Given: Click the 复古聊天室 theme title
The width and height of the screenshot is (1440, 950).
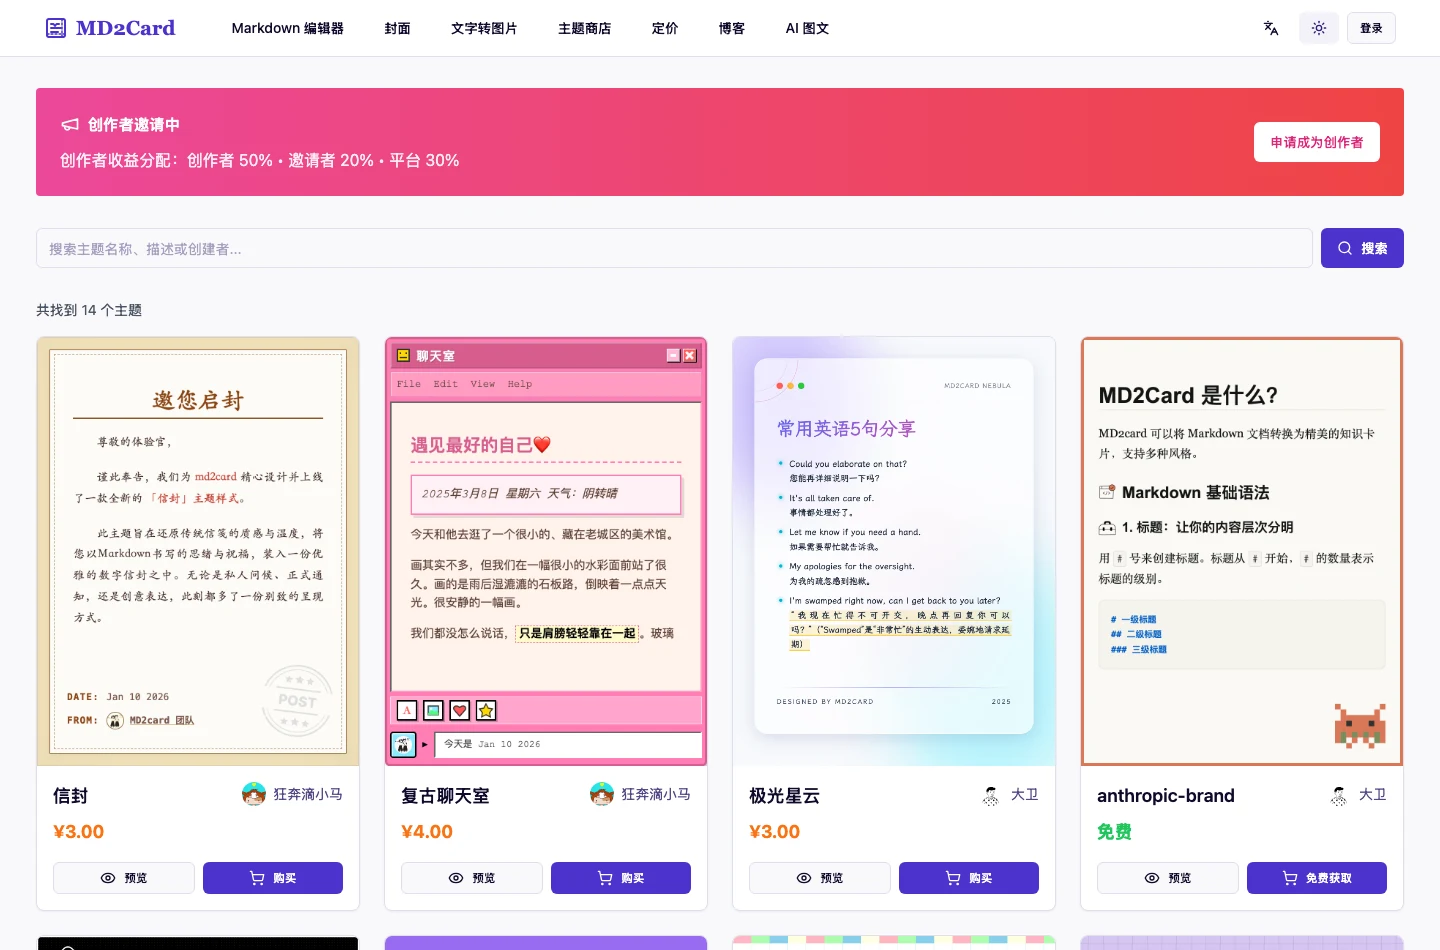Looking at the screenshot, I should tap(445, 796).
